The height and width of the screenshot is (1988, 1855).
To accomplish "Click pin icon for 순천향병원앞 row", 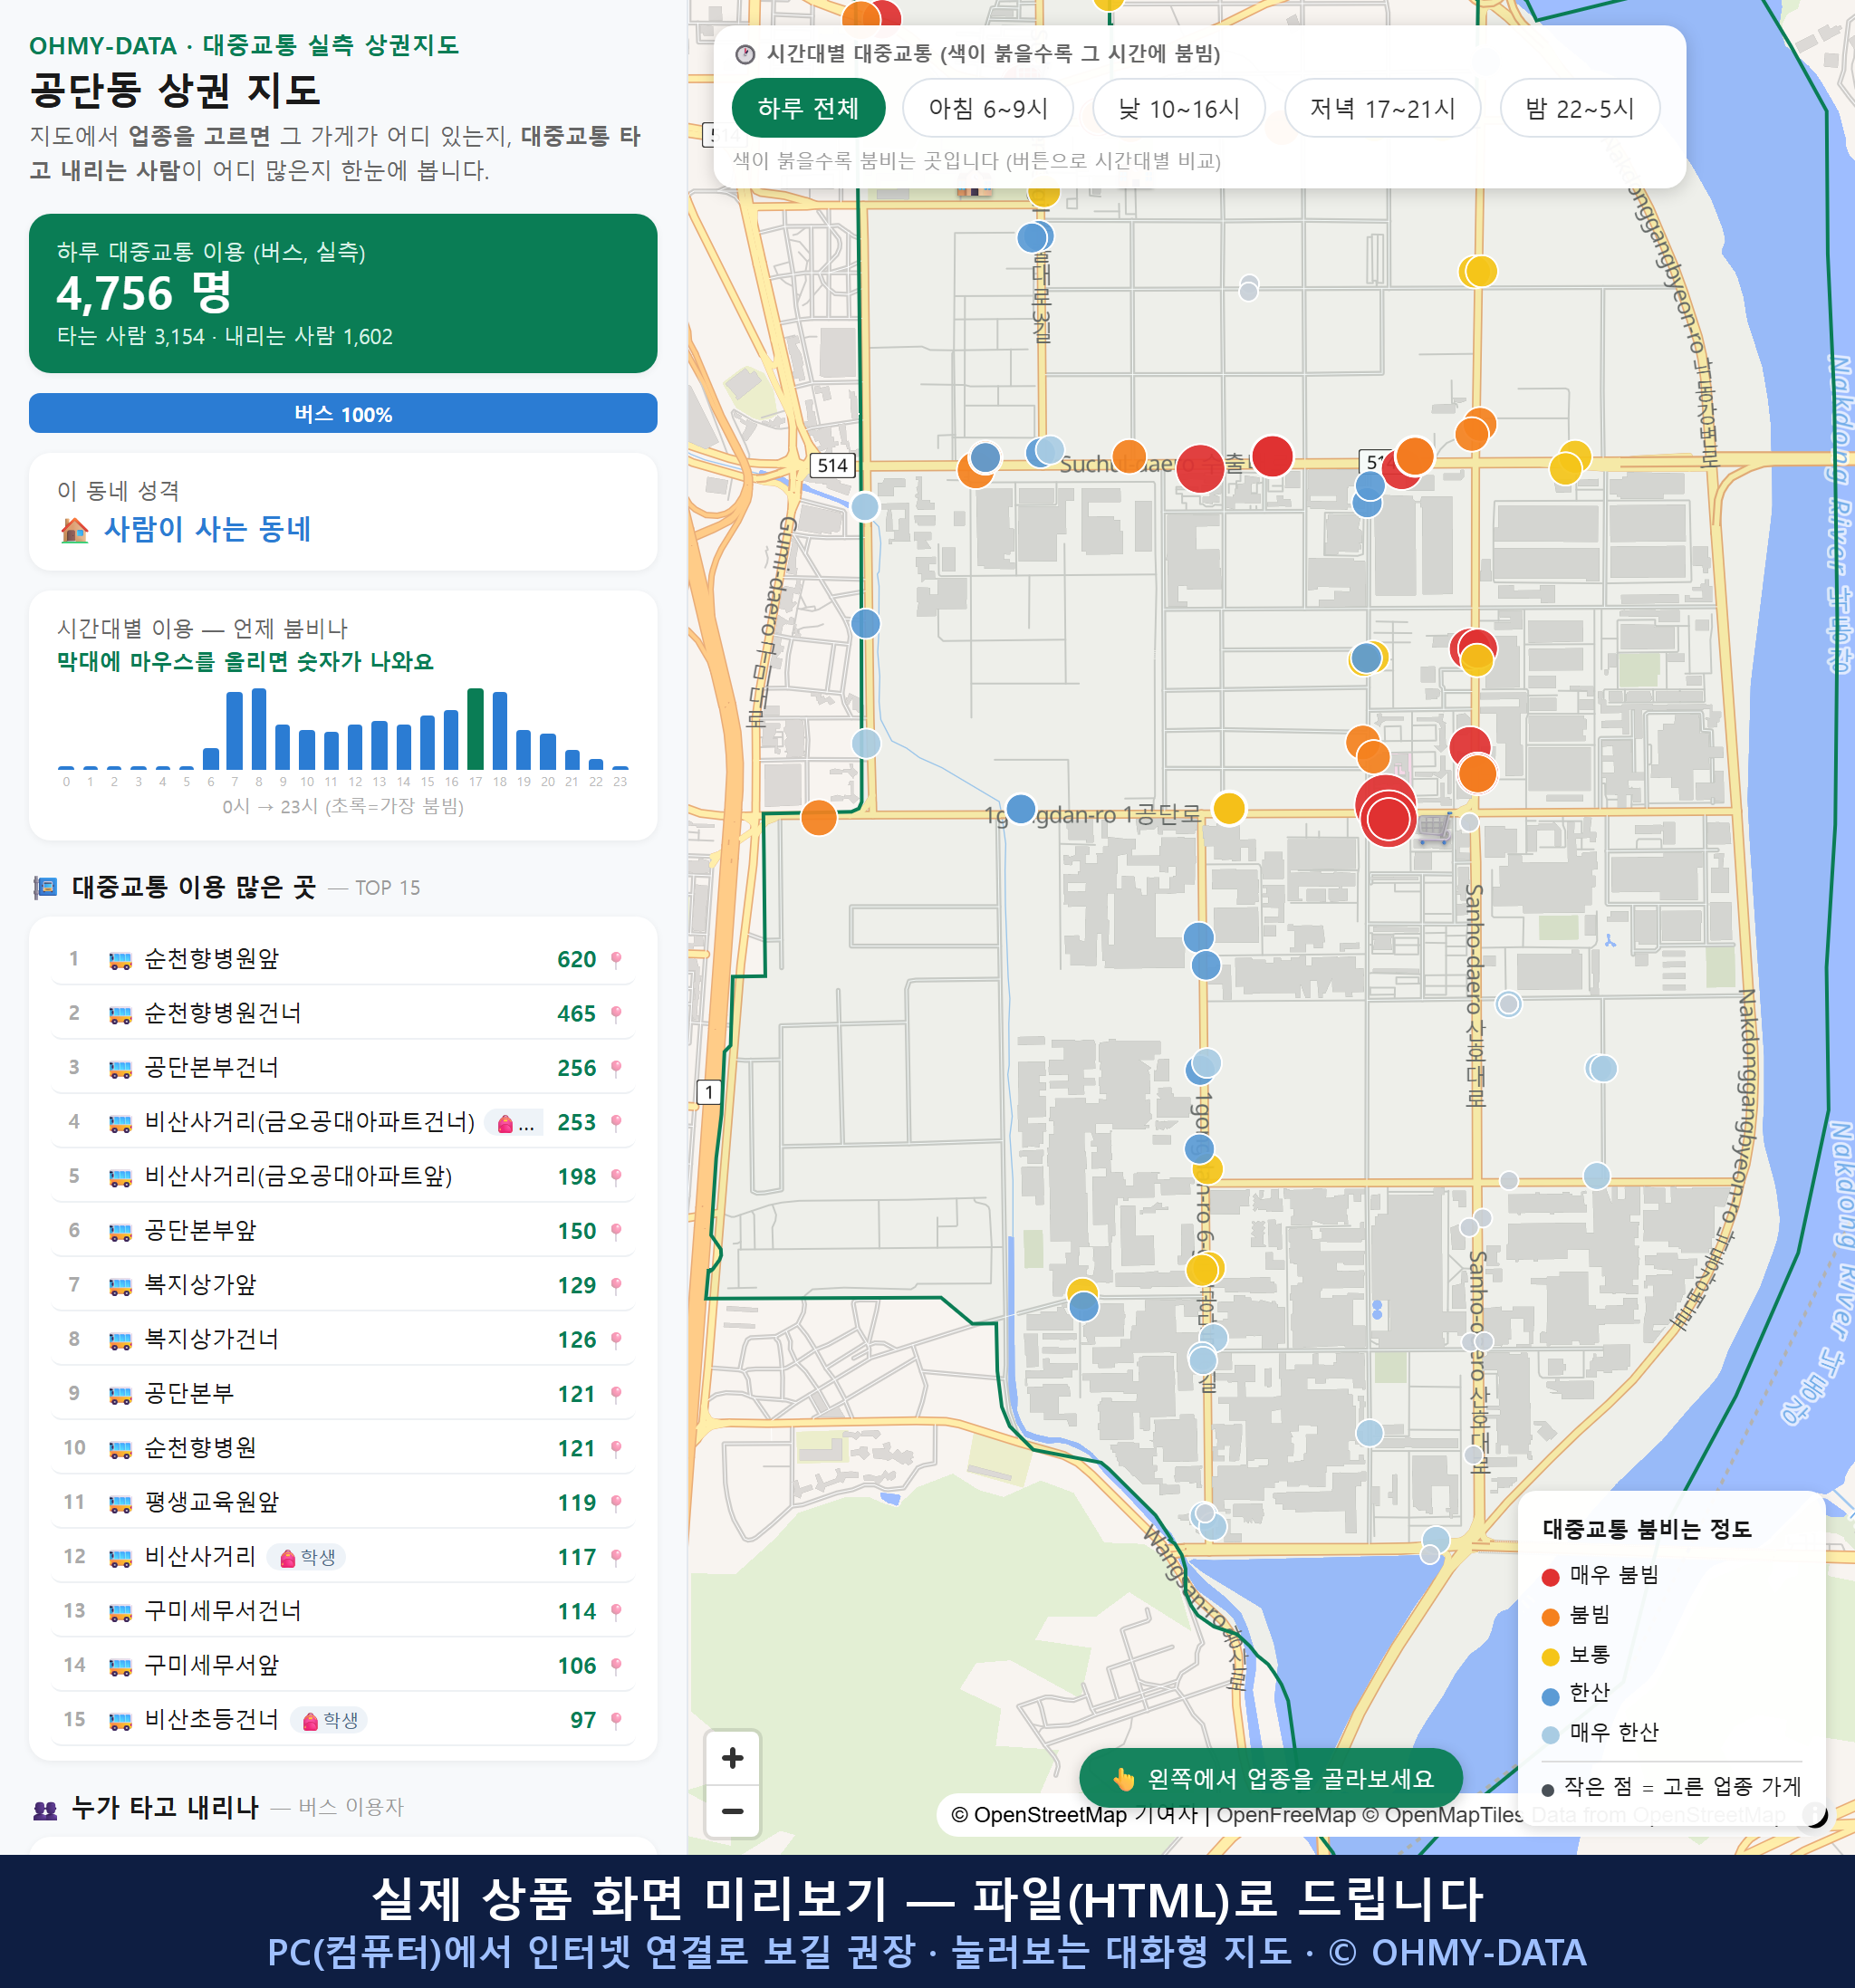I will pyautogui.click(x=616, y=959).
